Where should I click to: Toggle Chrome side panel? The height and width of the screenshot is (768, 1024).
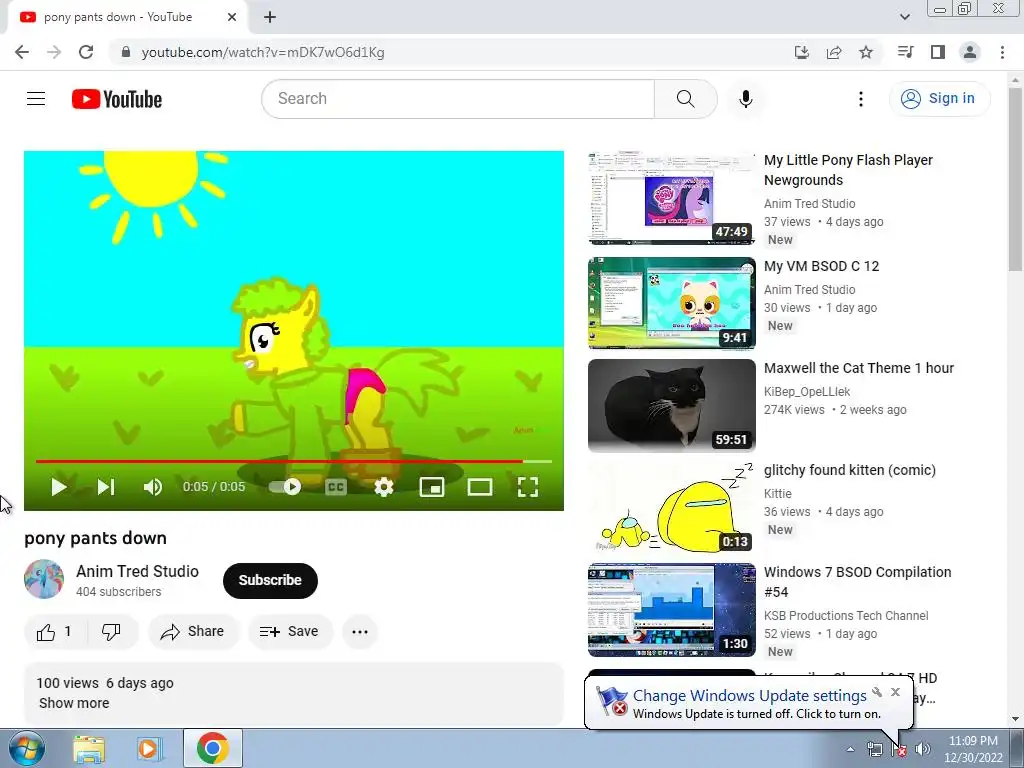[x=938, y=52]
